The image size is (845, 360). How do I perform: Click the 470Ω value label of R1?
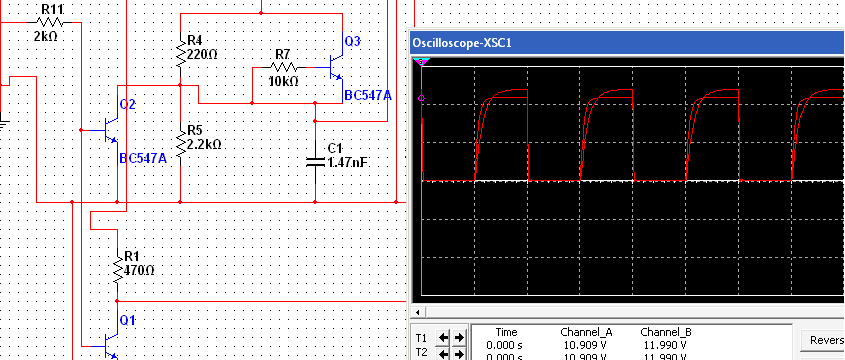139,270
